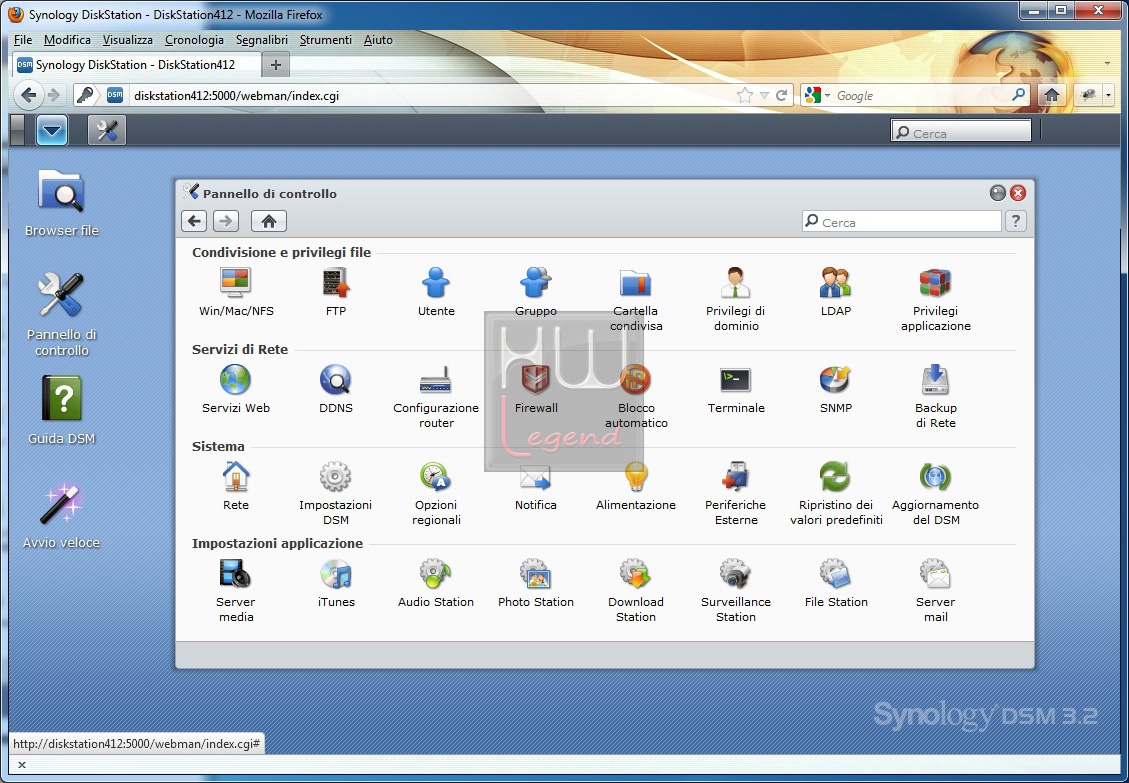Open Backup di Rete
The width and height of the screenshot is (1129, 783).
coord(935,396)
